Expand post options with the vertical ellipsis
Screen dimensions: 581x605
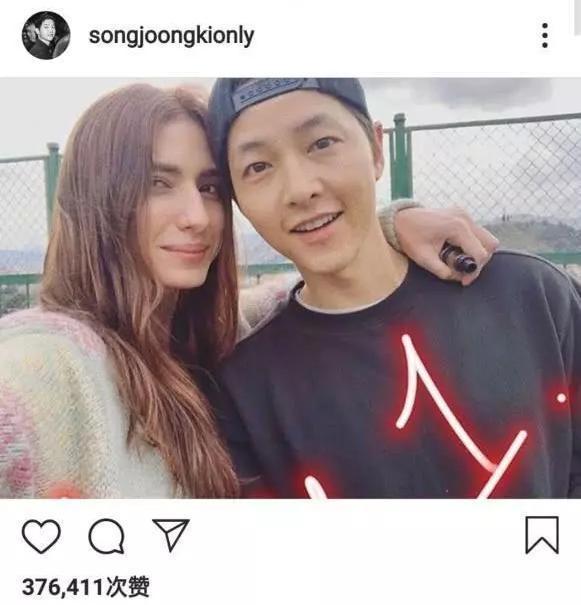545,35
